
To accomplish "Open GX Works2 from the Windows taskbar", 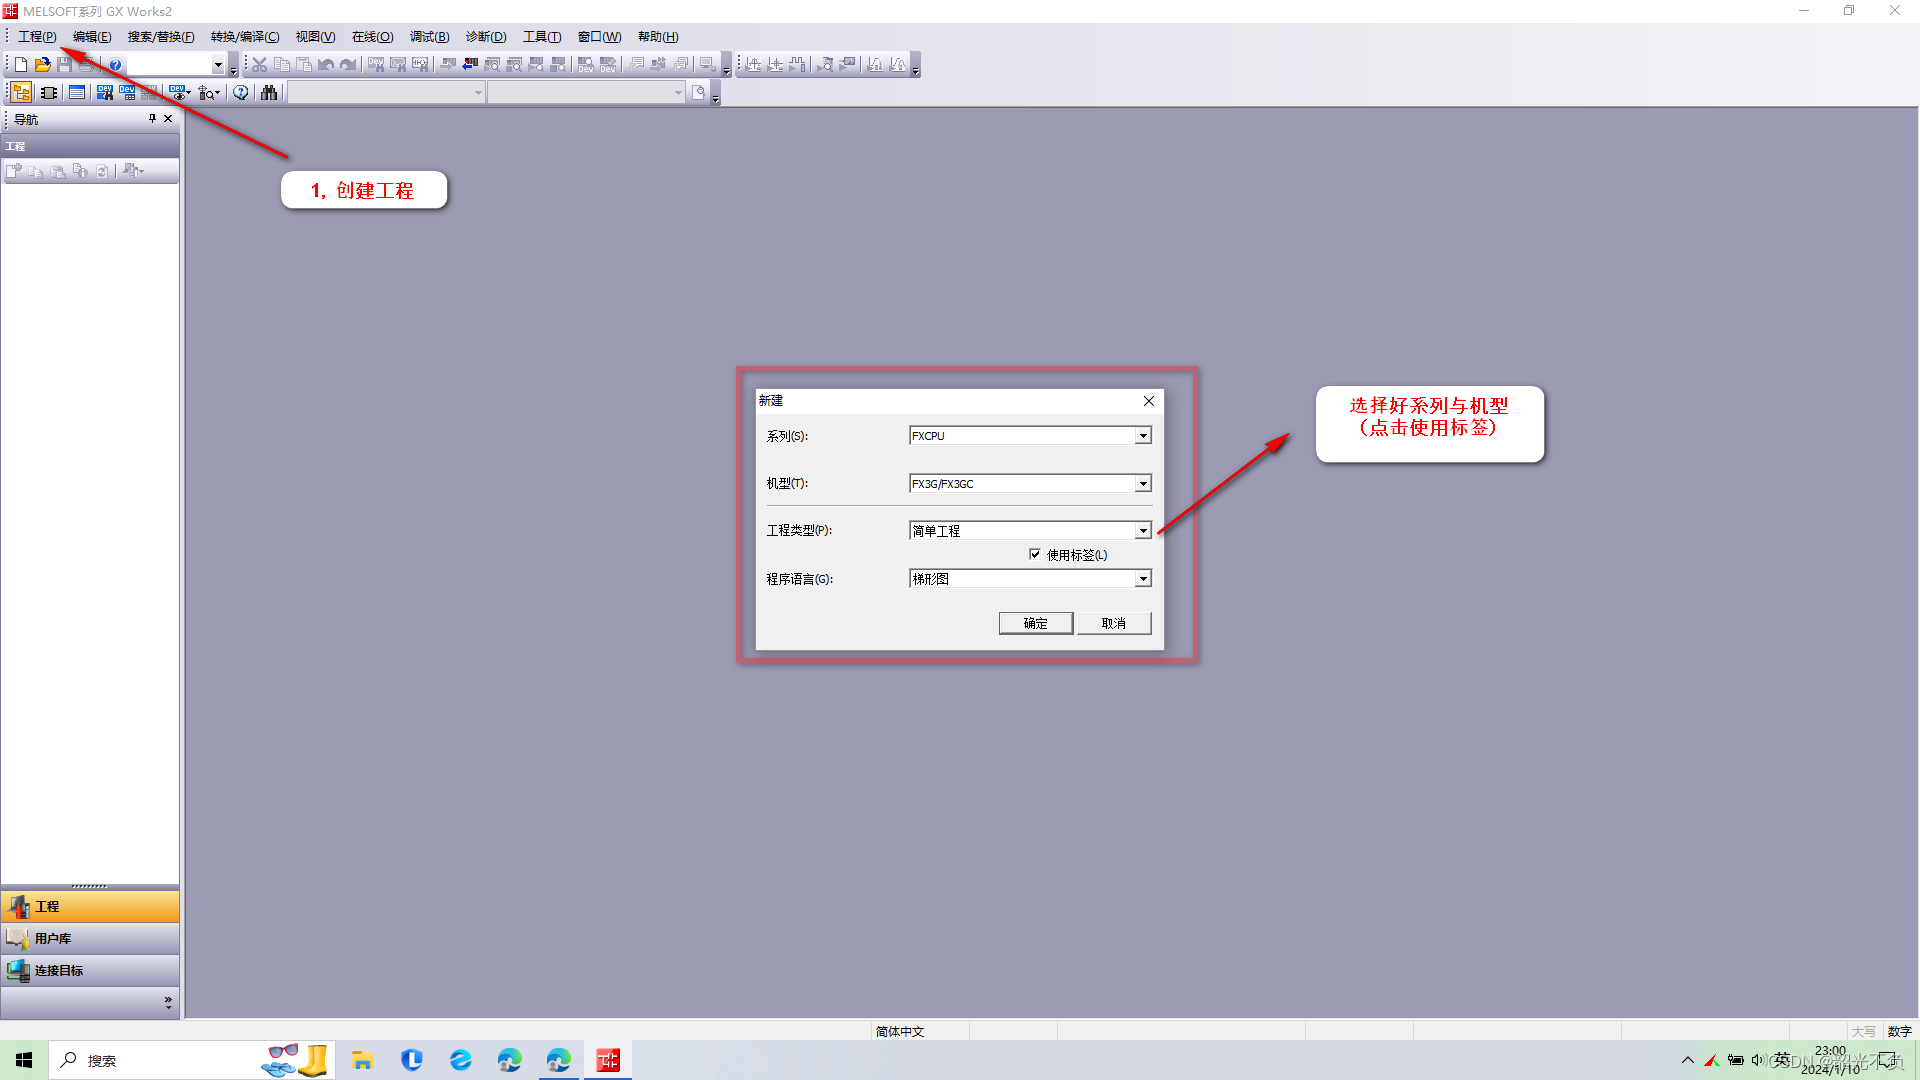I will [x=608, y=1060].
